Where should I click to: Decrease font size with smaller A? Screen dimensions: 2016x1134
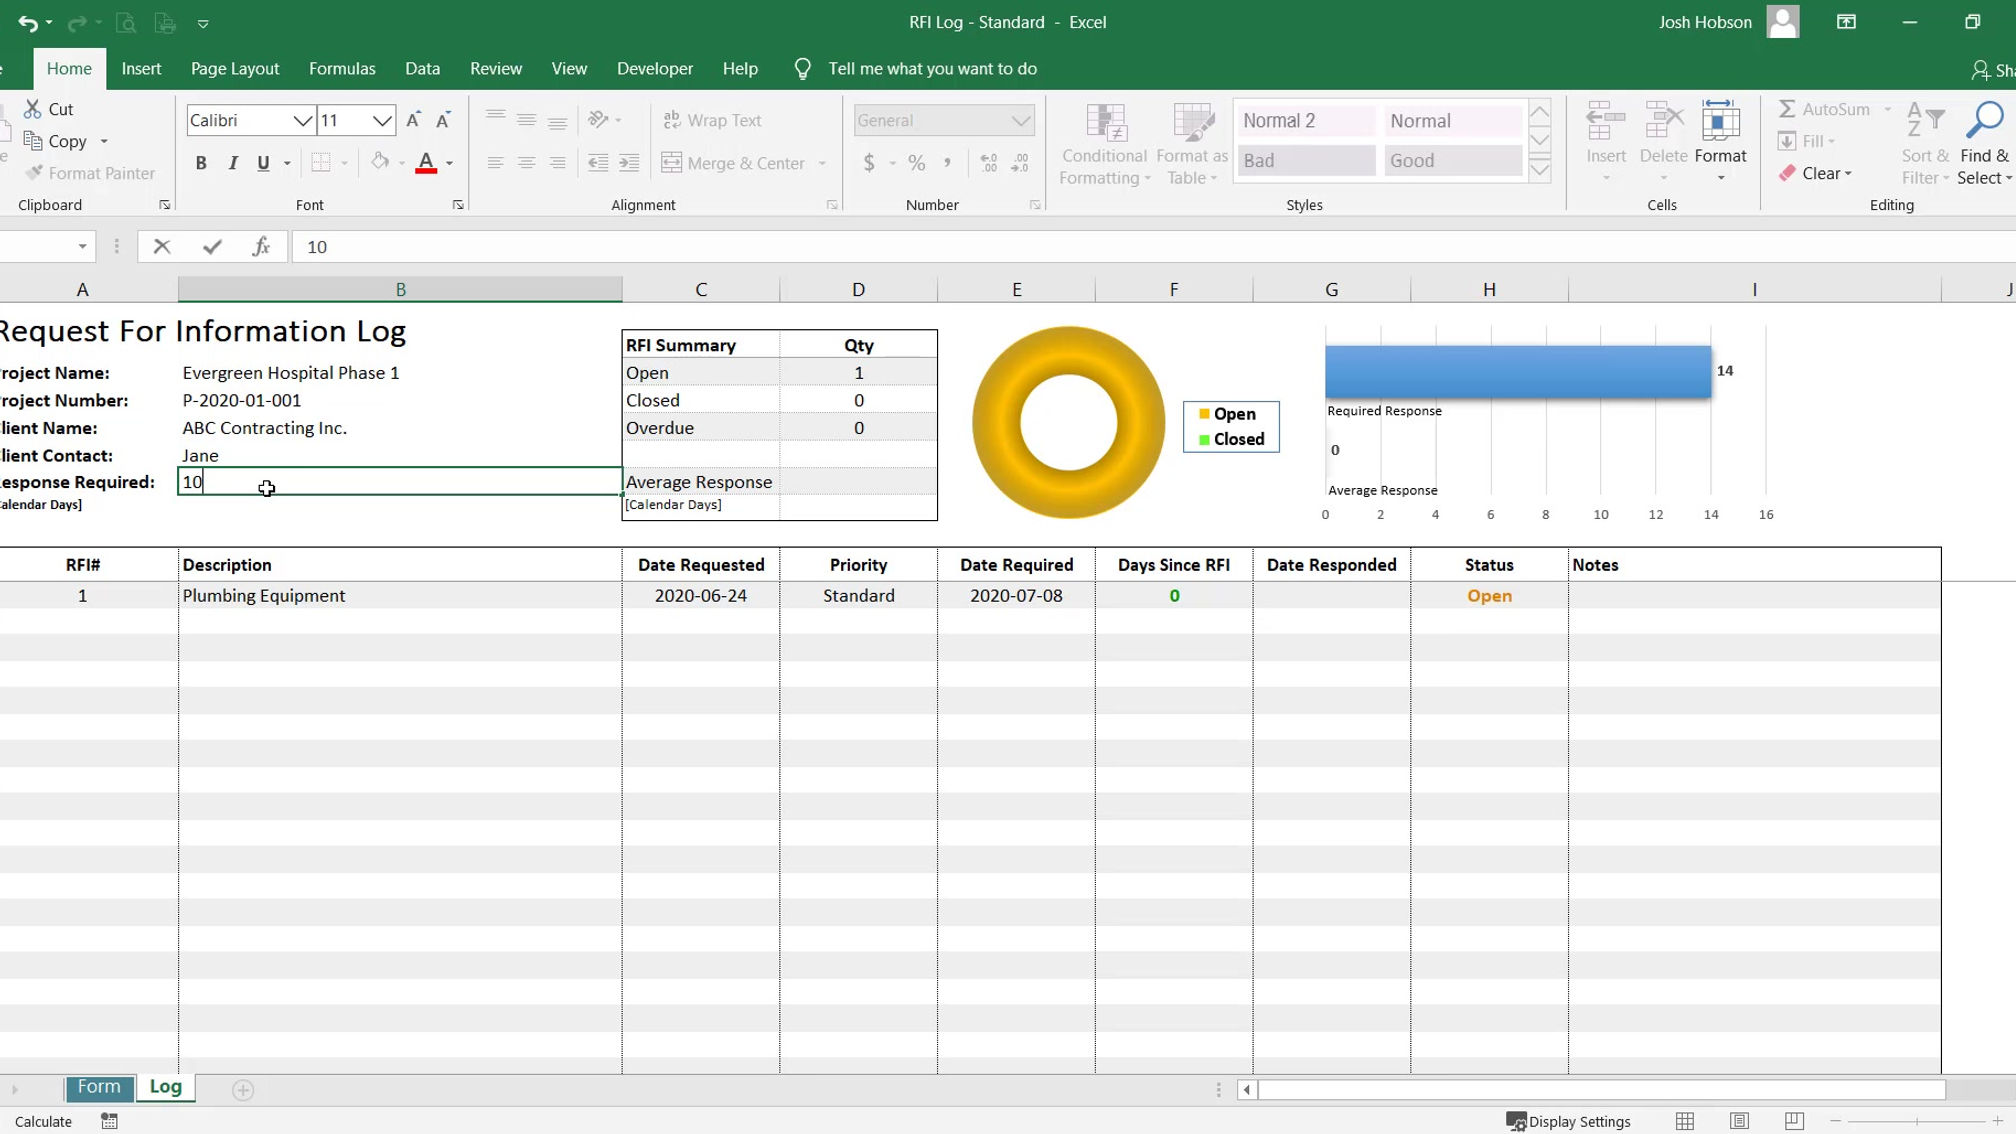click(443, 120)
